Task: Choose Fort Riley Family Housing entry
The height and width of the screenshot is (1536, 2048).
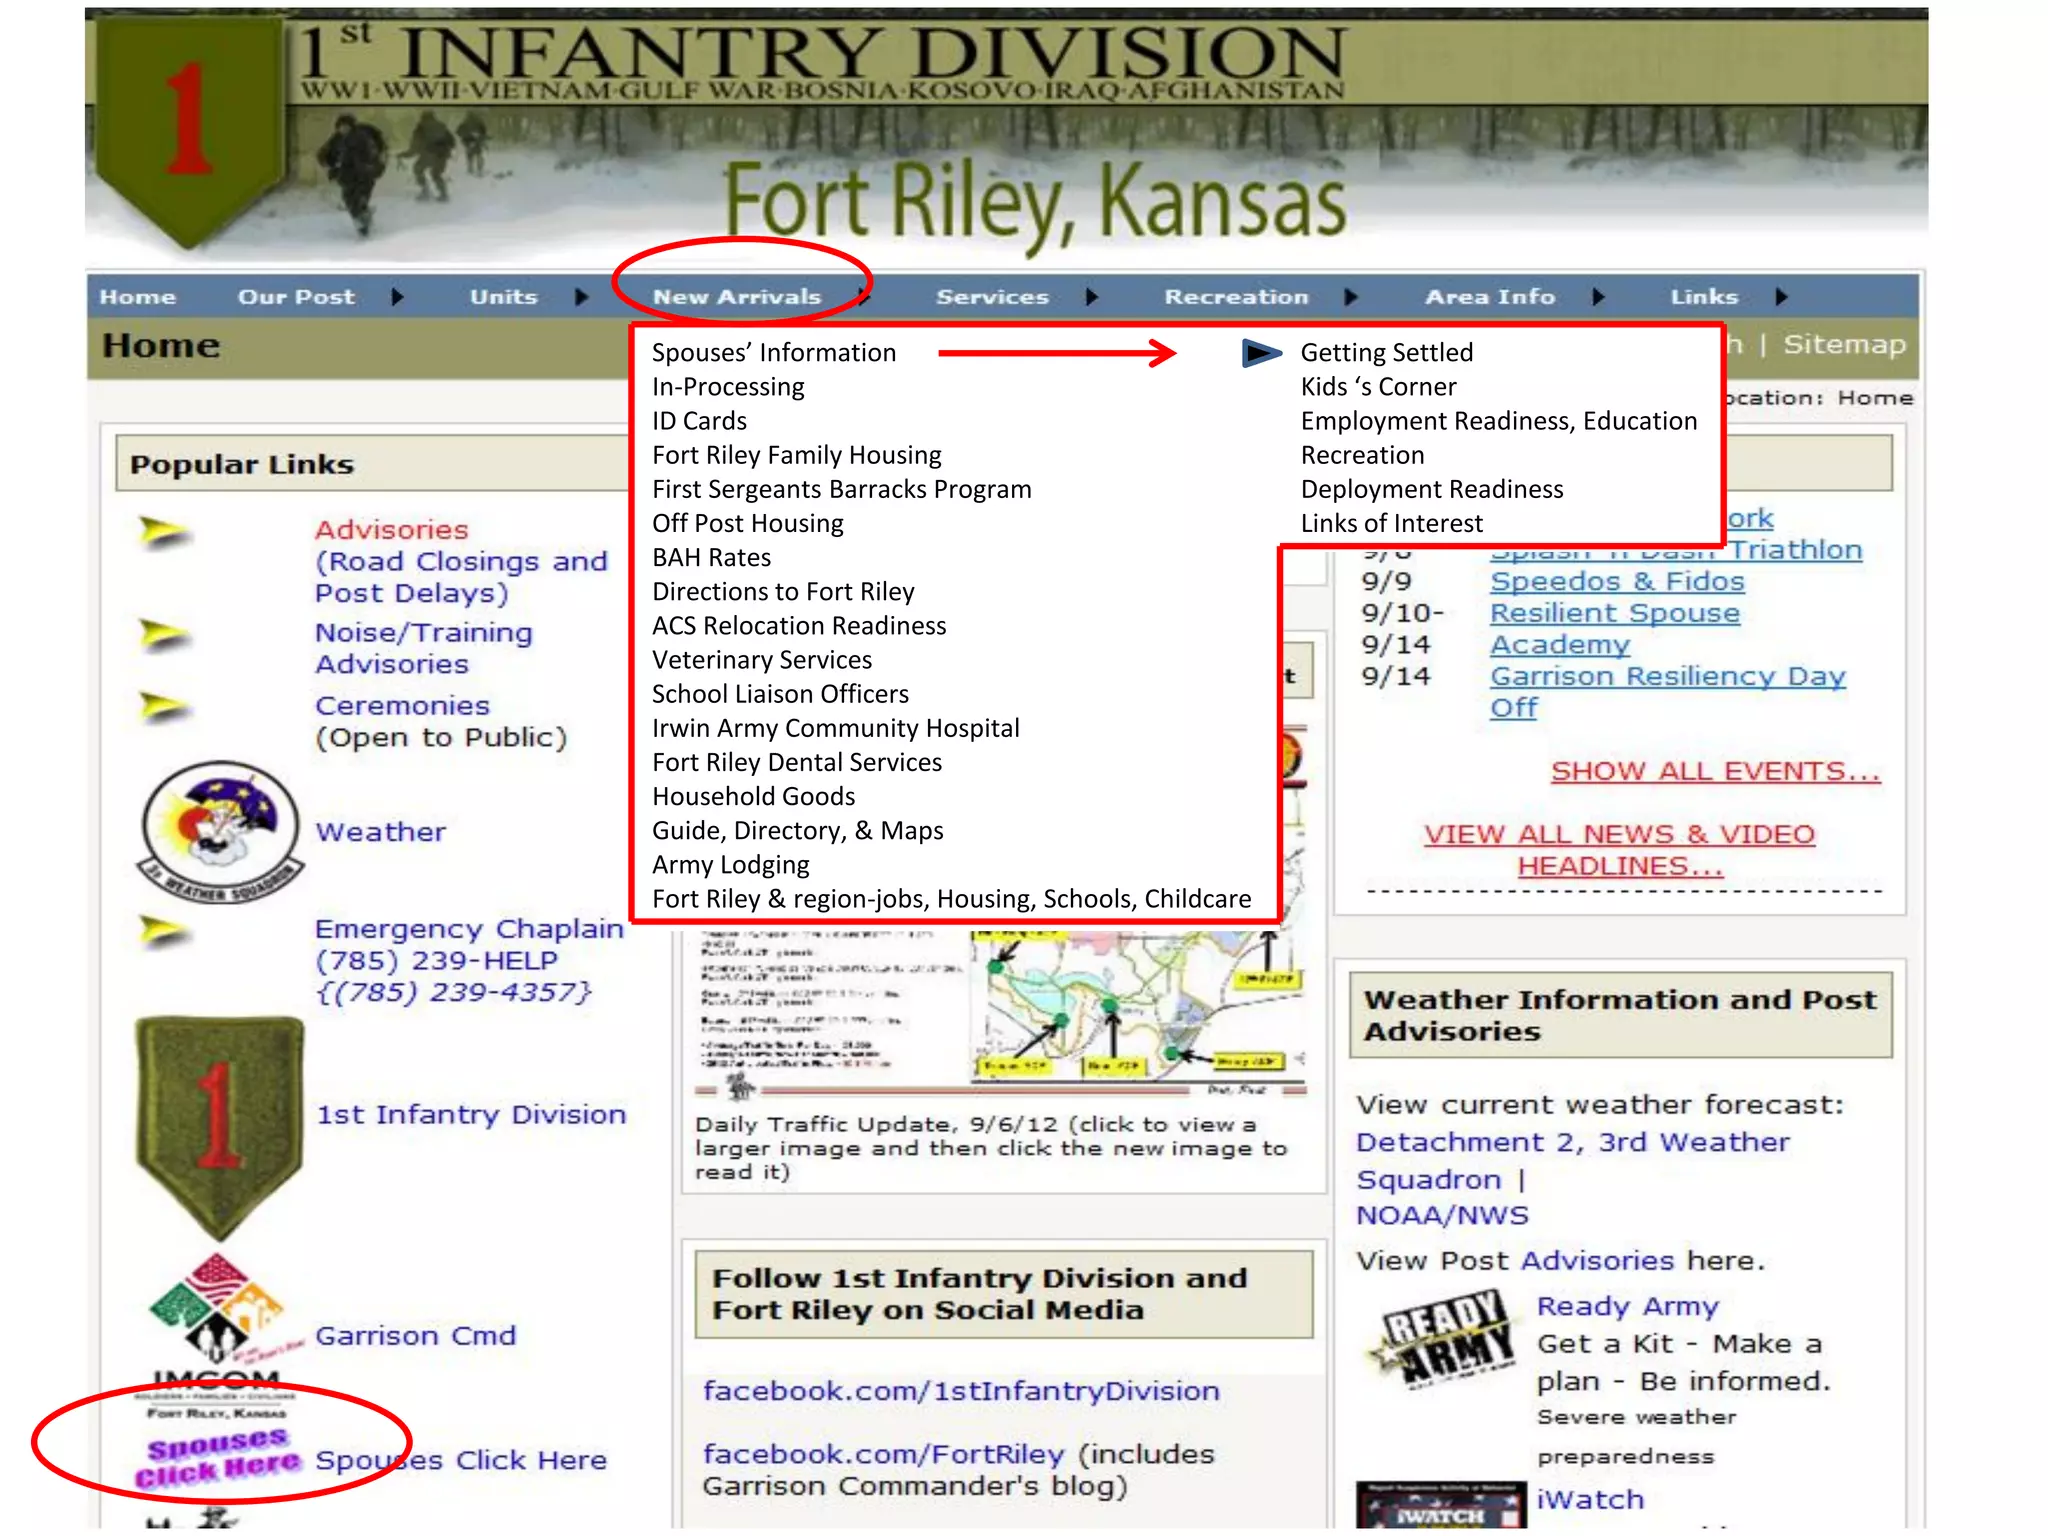Action: (x=797, y=456)
